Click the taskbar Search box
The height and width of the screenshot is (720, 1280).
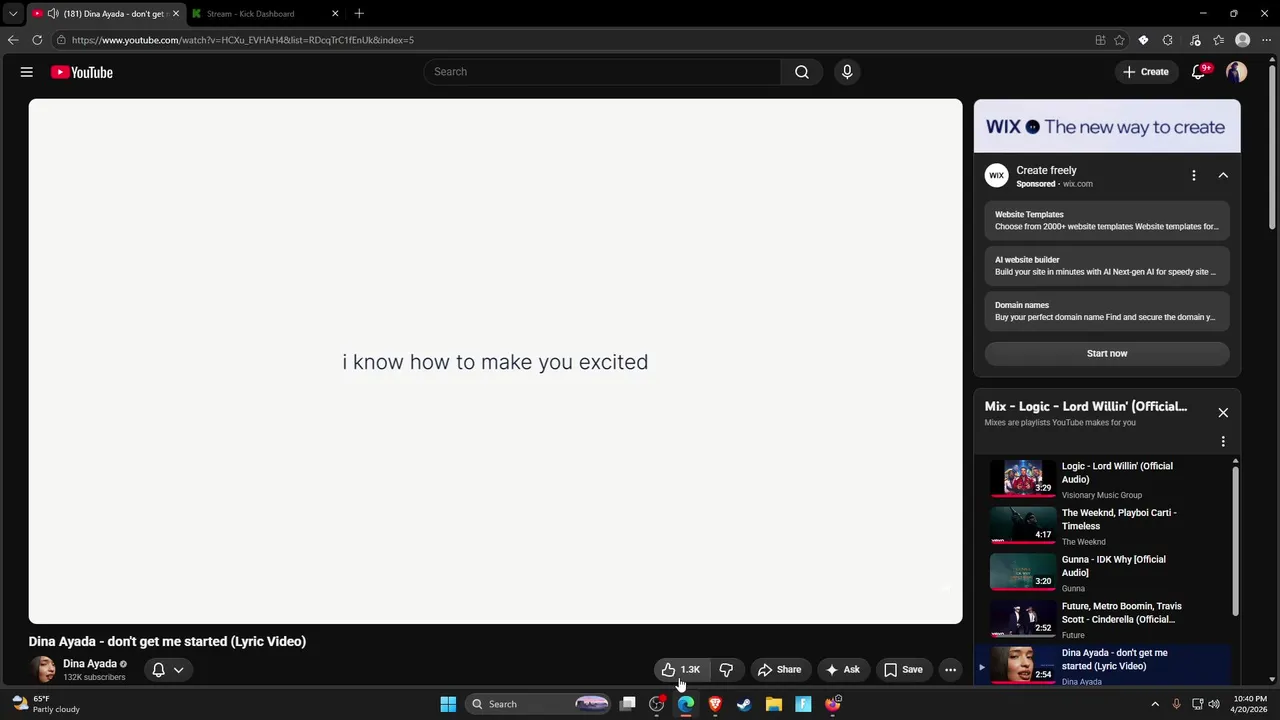click(x=540, y=704)
